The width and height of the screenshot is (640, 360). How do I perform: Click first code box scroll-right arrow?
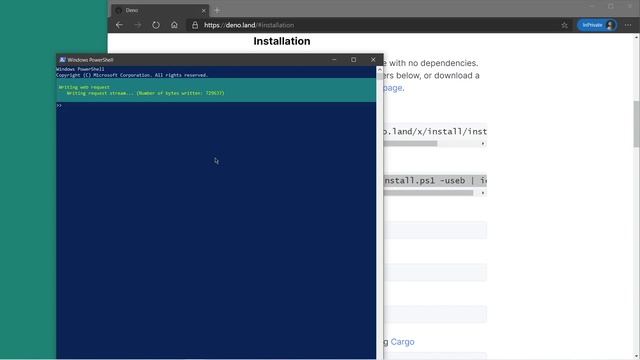point(483,144)
